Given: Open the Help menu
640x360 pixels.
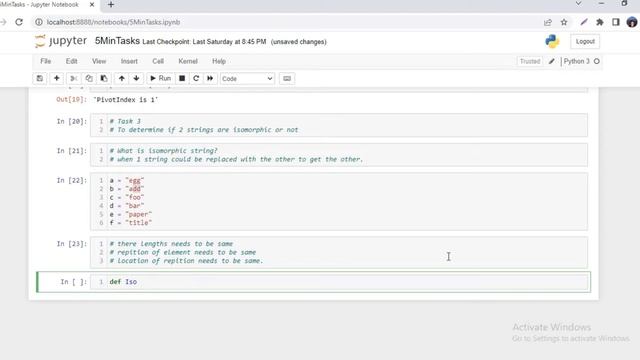Looking at the screenshot, I should [x=219, y=61].
